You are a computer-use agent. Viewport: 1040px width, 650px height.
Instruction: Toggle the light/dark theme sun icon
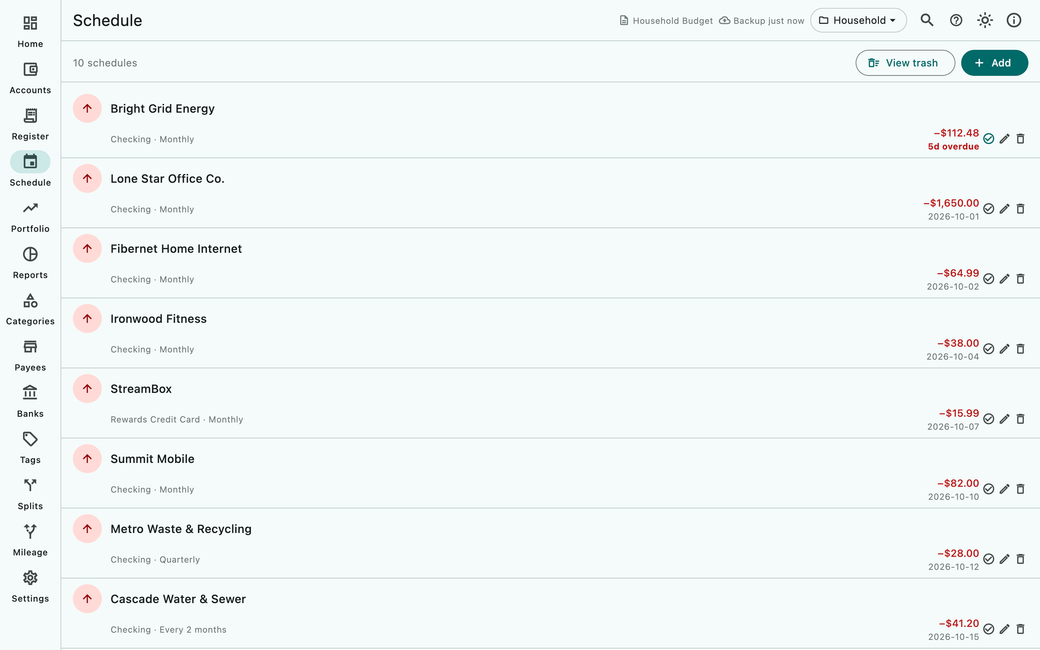click(x=985, y=21)
